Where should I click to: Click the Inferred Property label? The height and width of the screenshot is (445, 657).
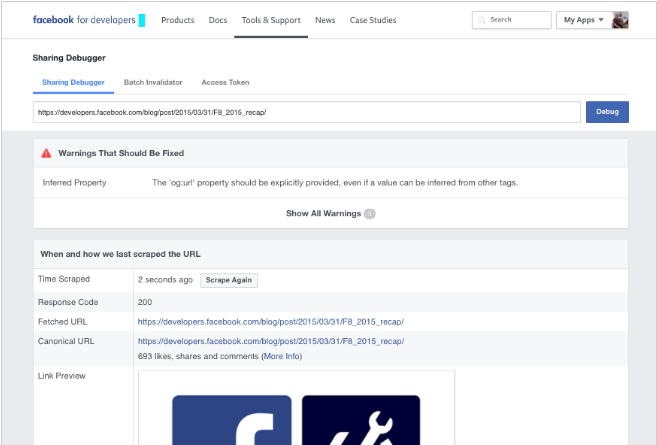(x=75, y=183)
